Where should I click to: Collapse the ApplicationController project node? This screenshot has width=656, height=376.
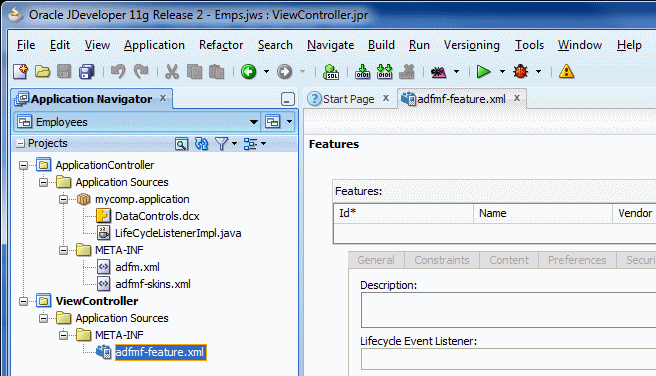point(23,166)
